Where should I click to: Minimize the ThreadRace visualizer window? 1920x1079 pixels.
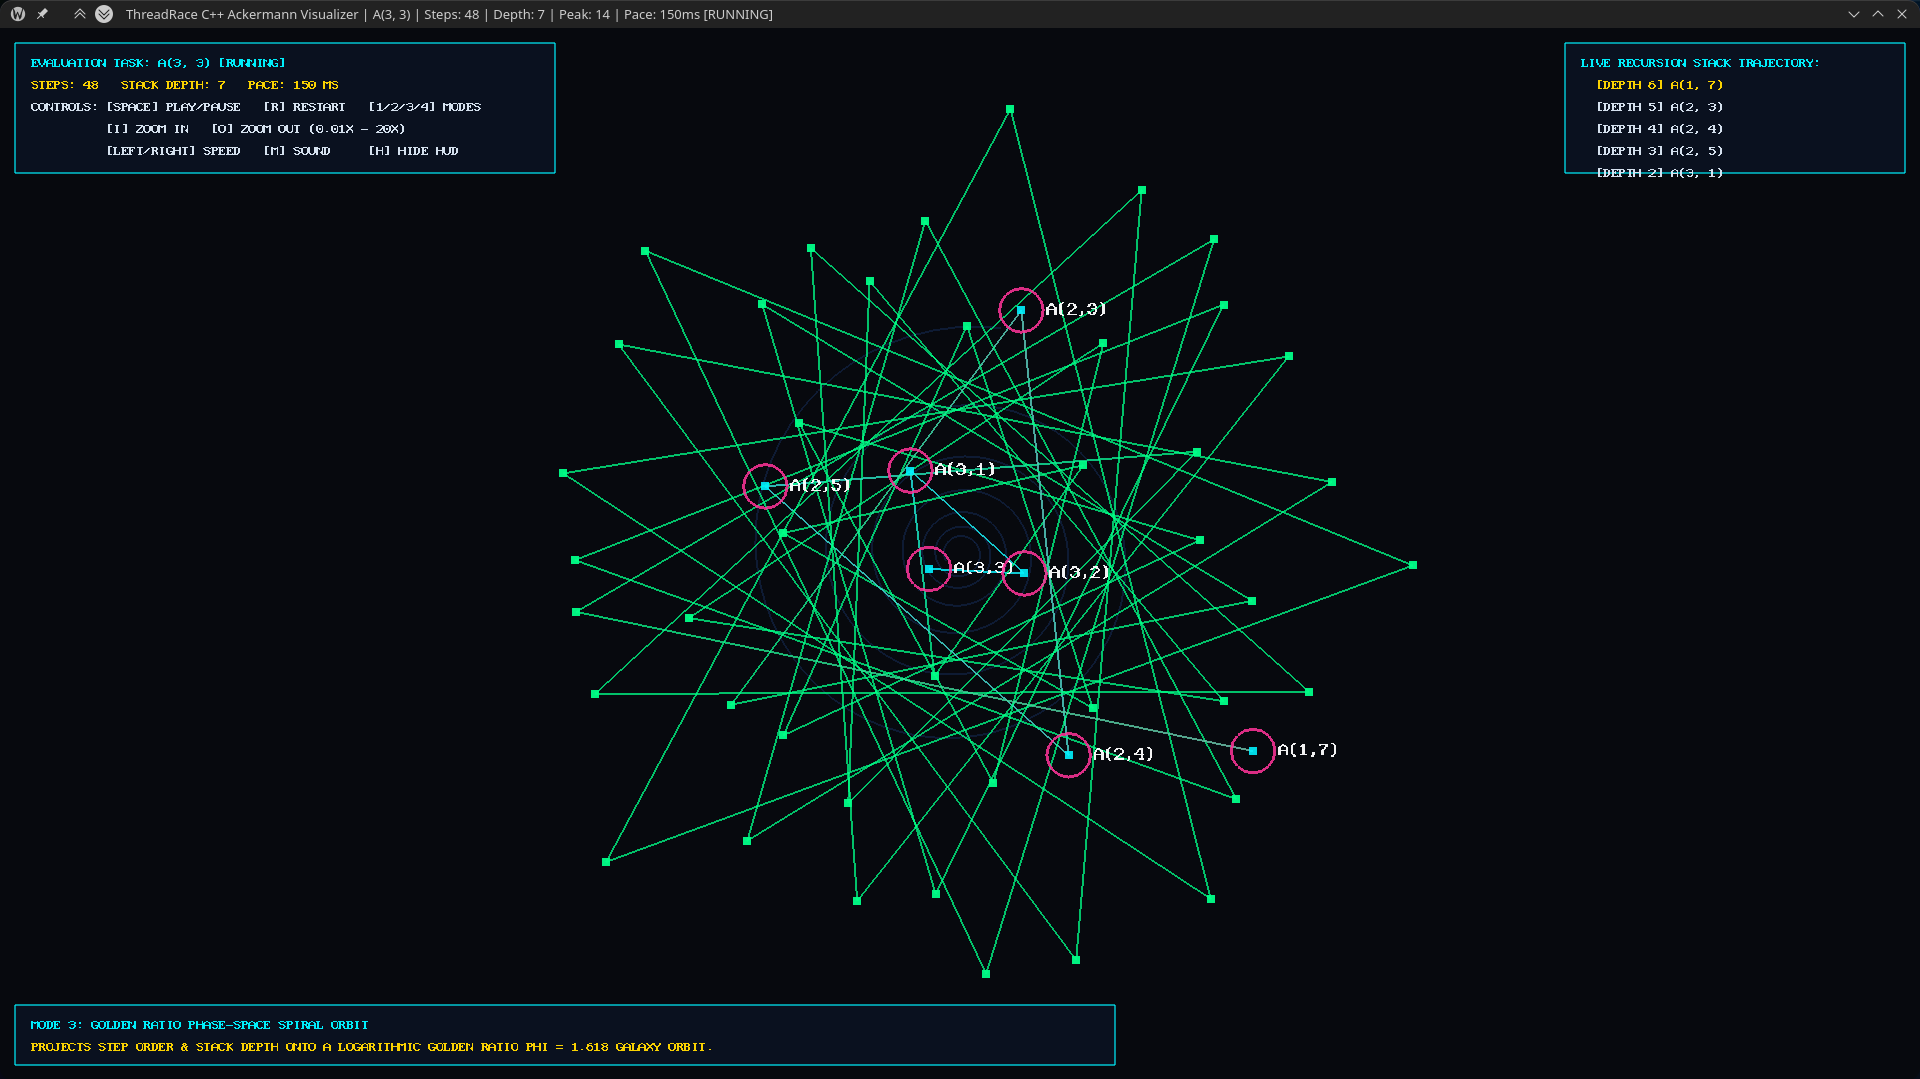[1854, 14]
